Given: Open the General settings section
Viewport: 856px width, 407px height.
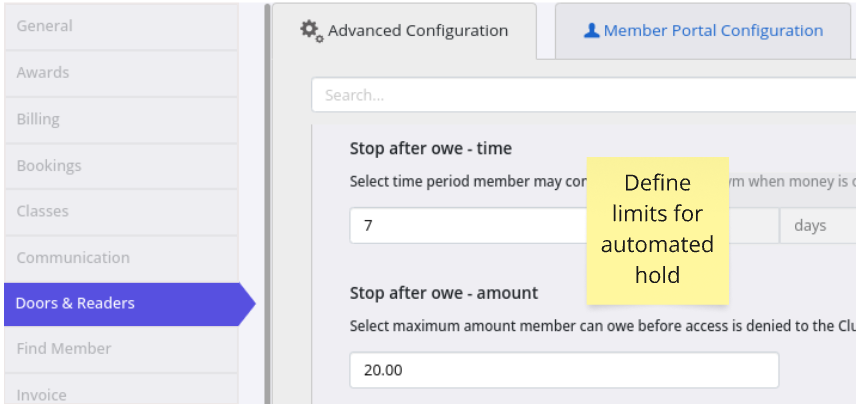Looking at the screenshot, I should coord(121,26).
